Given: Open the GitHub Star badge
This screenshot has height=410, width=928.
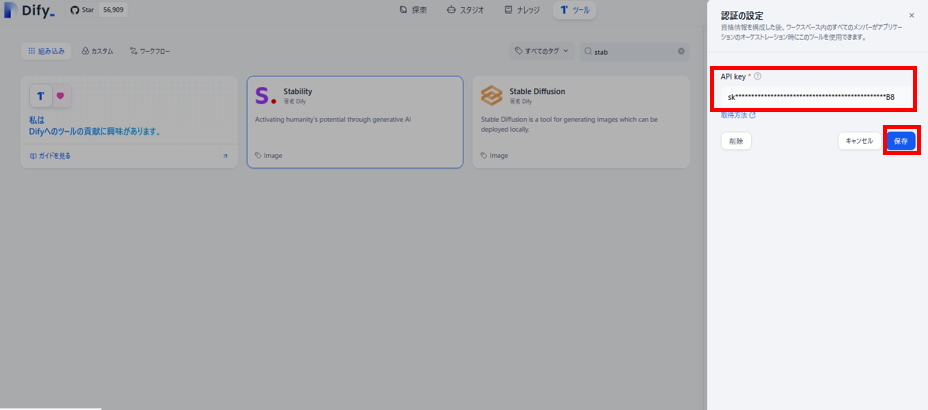Looking at the screenshot, I should click(x=96, y=10).
